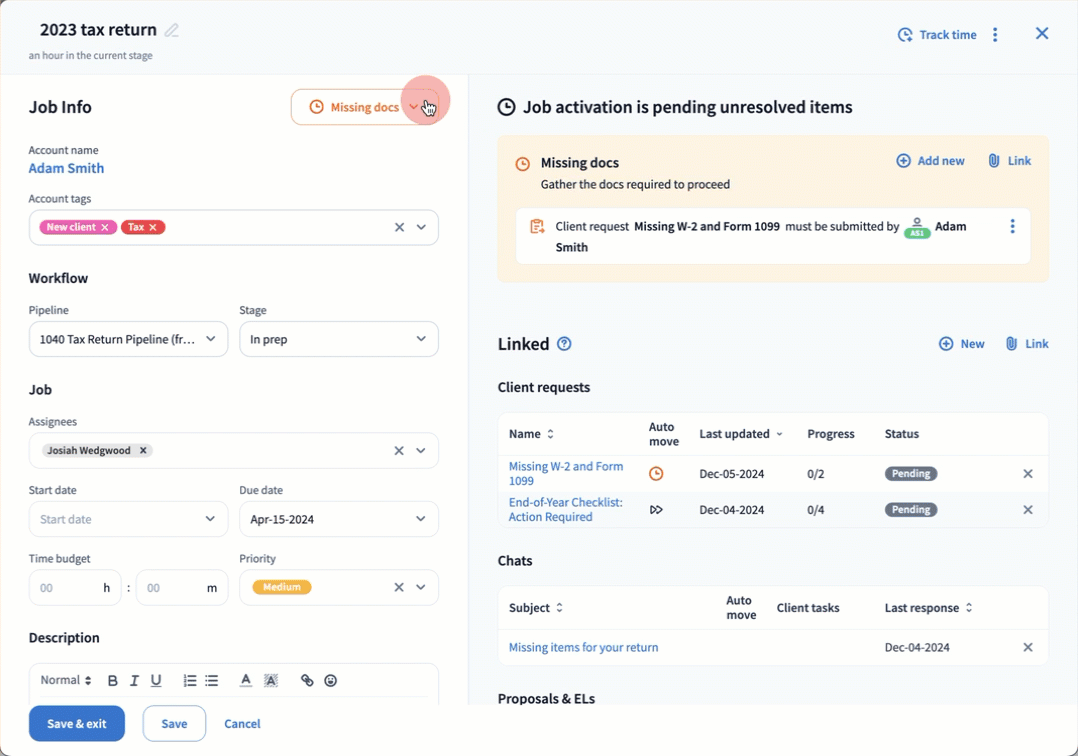Pick a text color in description toolbar
The image size is (1078, 756).
coord(246,681)
